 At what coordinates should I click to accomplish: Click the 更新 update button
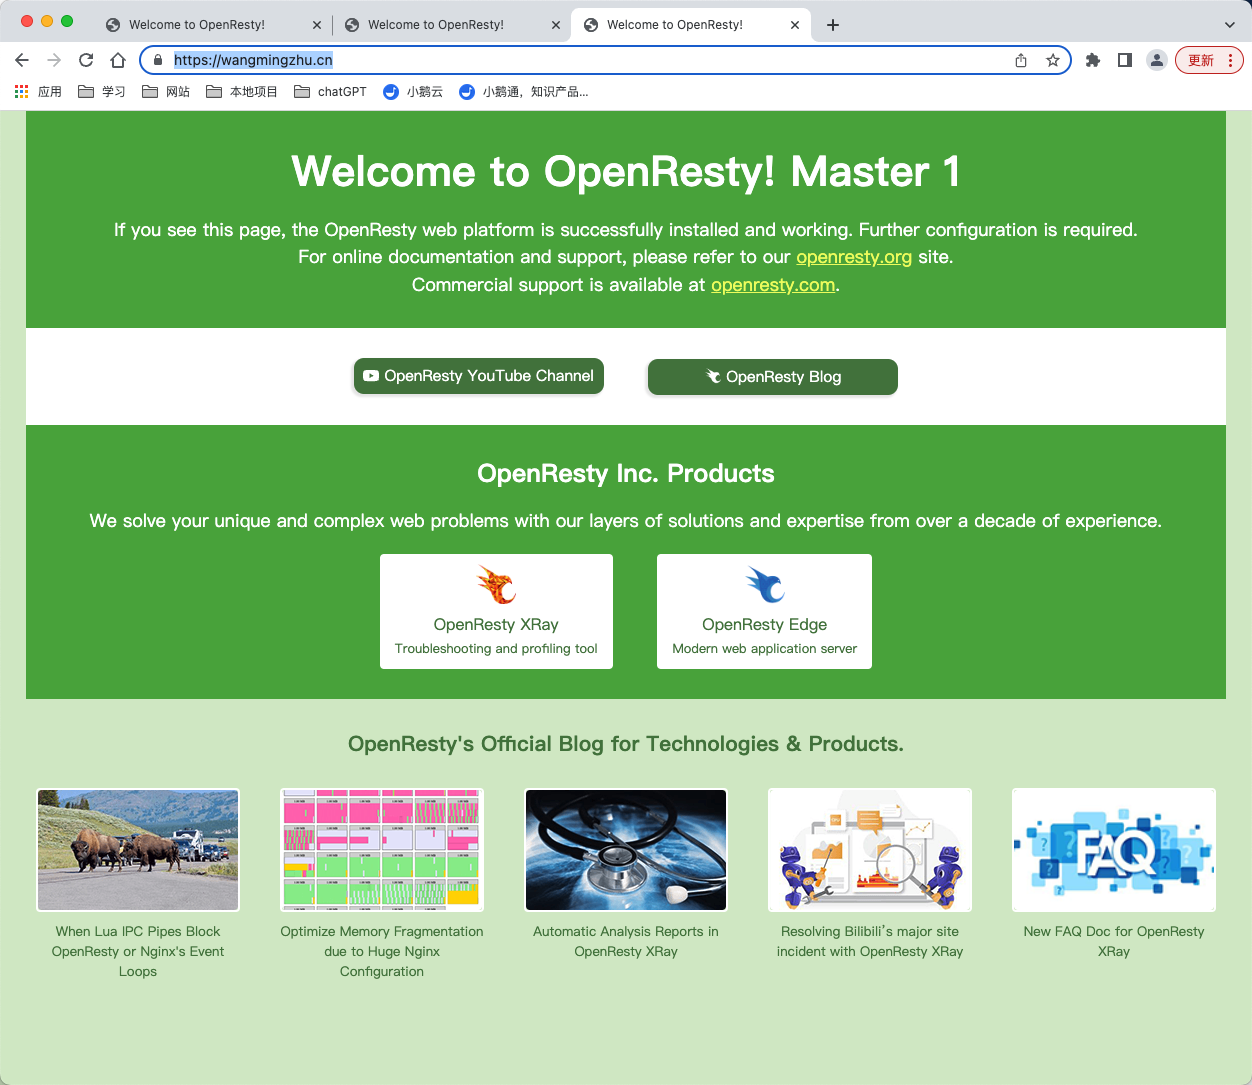click(x=1209, y=60)
